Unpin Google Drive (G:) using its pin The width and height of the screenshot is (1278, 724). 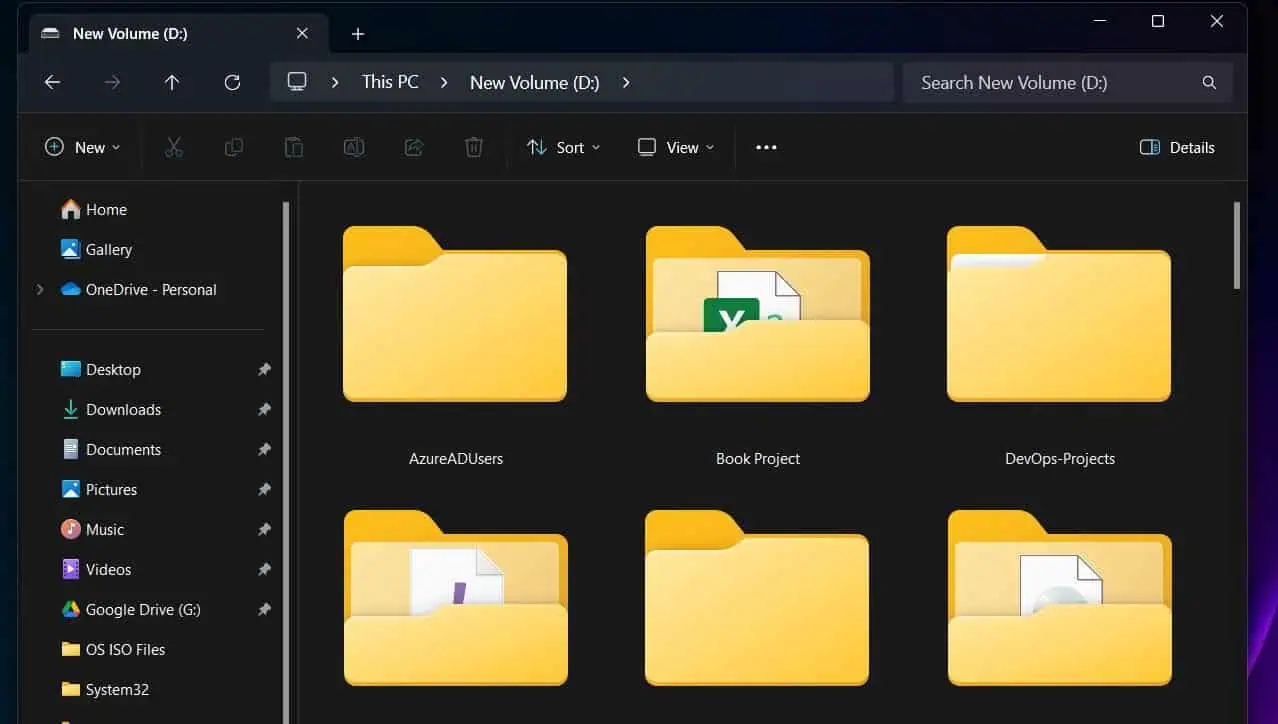[264, 609]
